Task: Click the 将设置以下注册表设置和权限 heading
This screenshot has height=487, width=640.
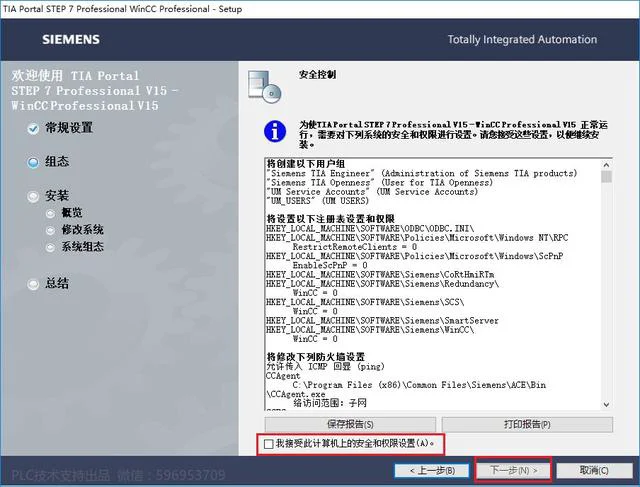Action: coord(331,219)
